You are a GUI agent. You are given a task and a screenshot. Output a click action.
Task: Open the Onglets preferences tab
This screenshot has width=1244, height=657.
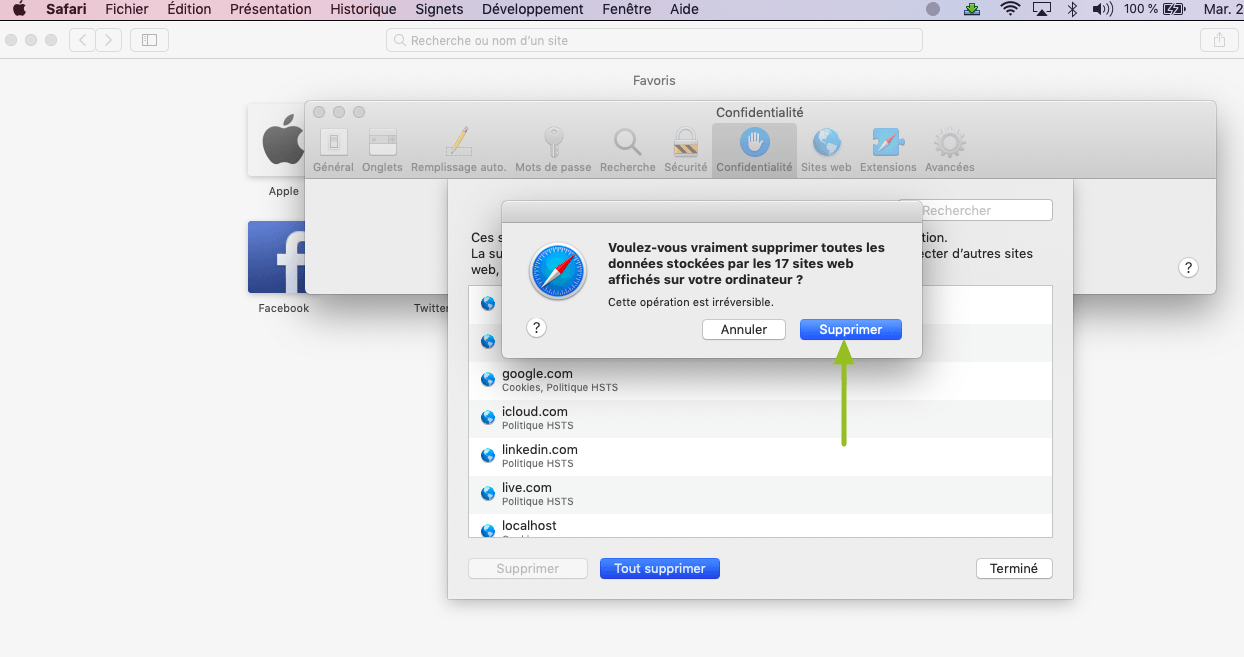click(382, 150)
